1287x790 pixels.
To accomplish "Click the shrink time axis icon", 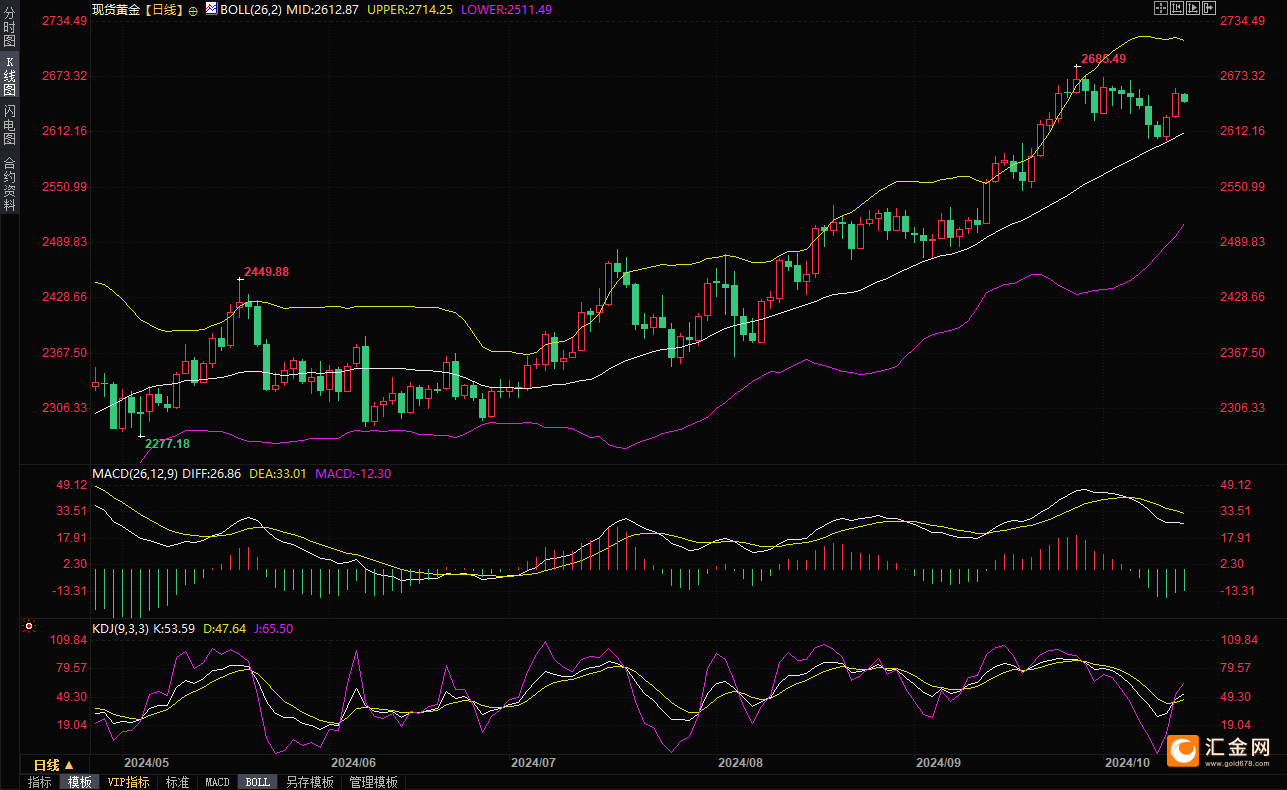I will point(1177,8).
